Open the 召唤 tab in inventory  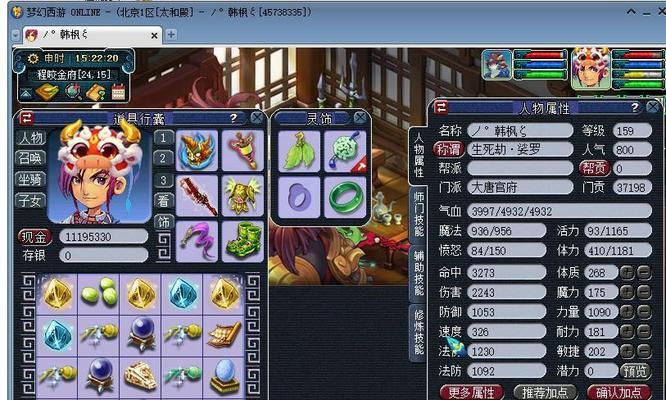click(x=30, y=158)
